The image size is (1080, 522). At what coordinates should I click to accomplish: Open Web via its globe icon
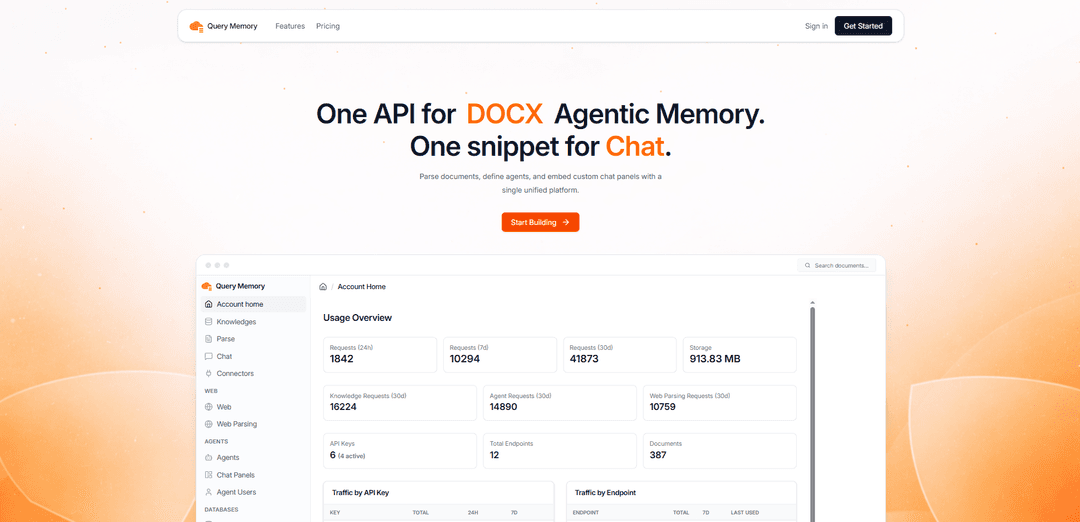tap(209, 407)
